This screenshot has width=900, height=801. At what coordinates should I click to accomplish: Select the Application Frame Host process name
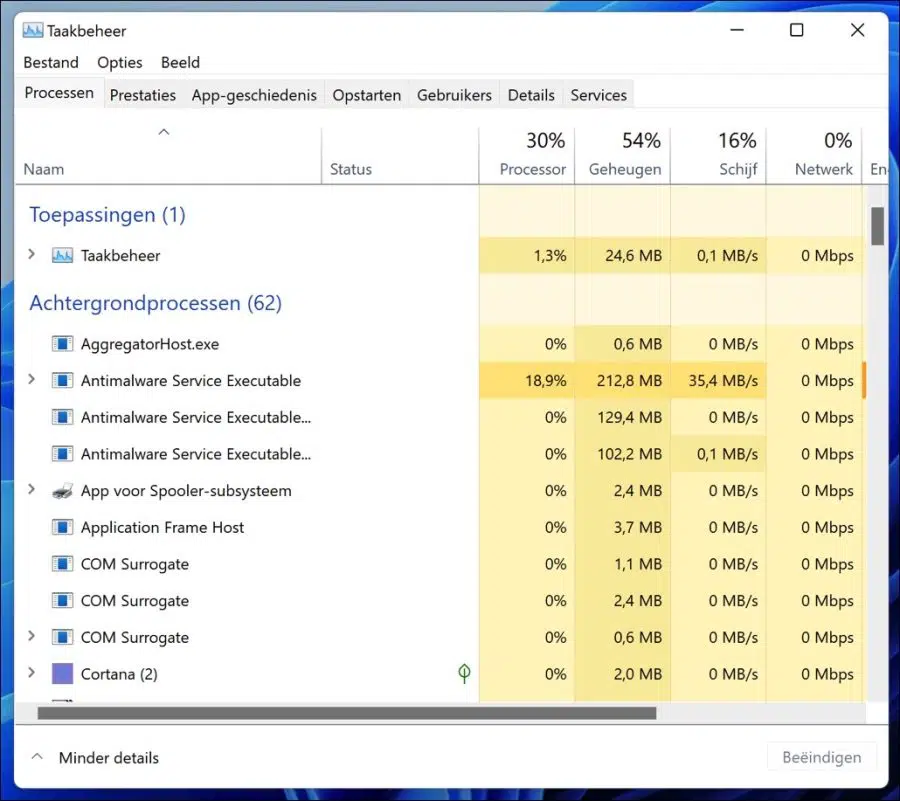click(162, 527)
